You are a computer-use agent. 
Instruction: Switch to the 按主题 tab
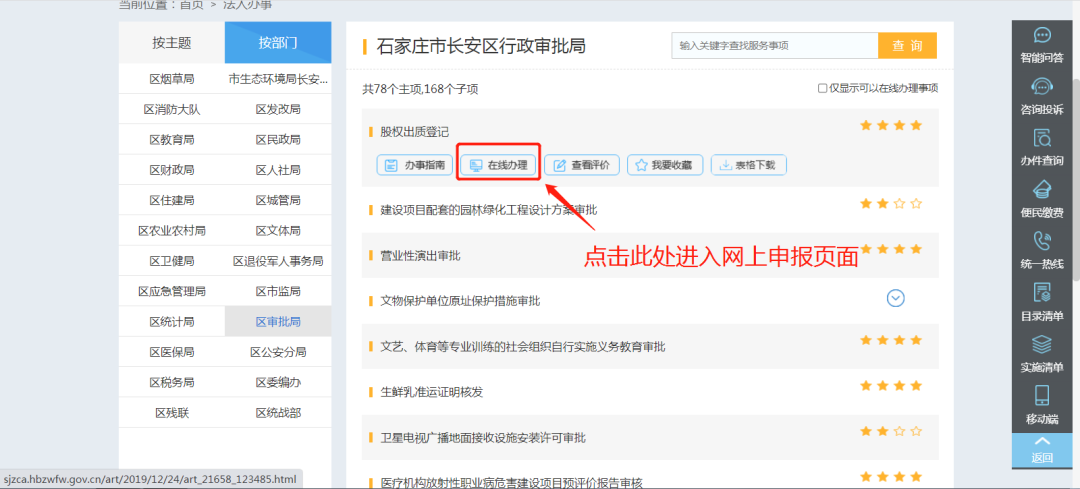click(172, 43)
